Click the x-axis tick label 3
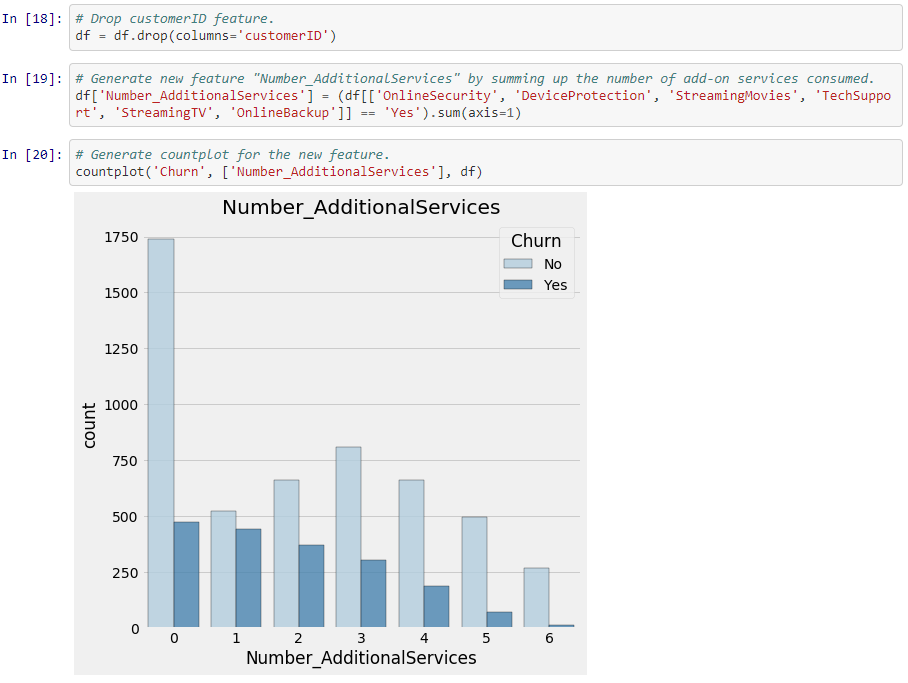Image resolution: width=908 pixels, height=683 pixels. click(361, 638)
